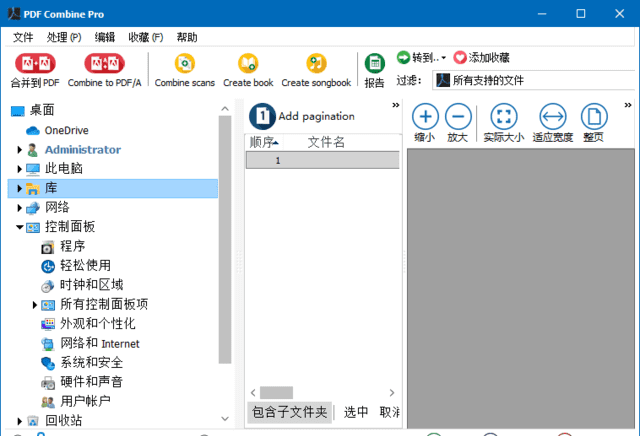
Task: Expand the 回收站 tree node
Action: 19,421
